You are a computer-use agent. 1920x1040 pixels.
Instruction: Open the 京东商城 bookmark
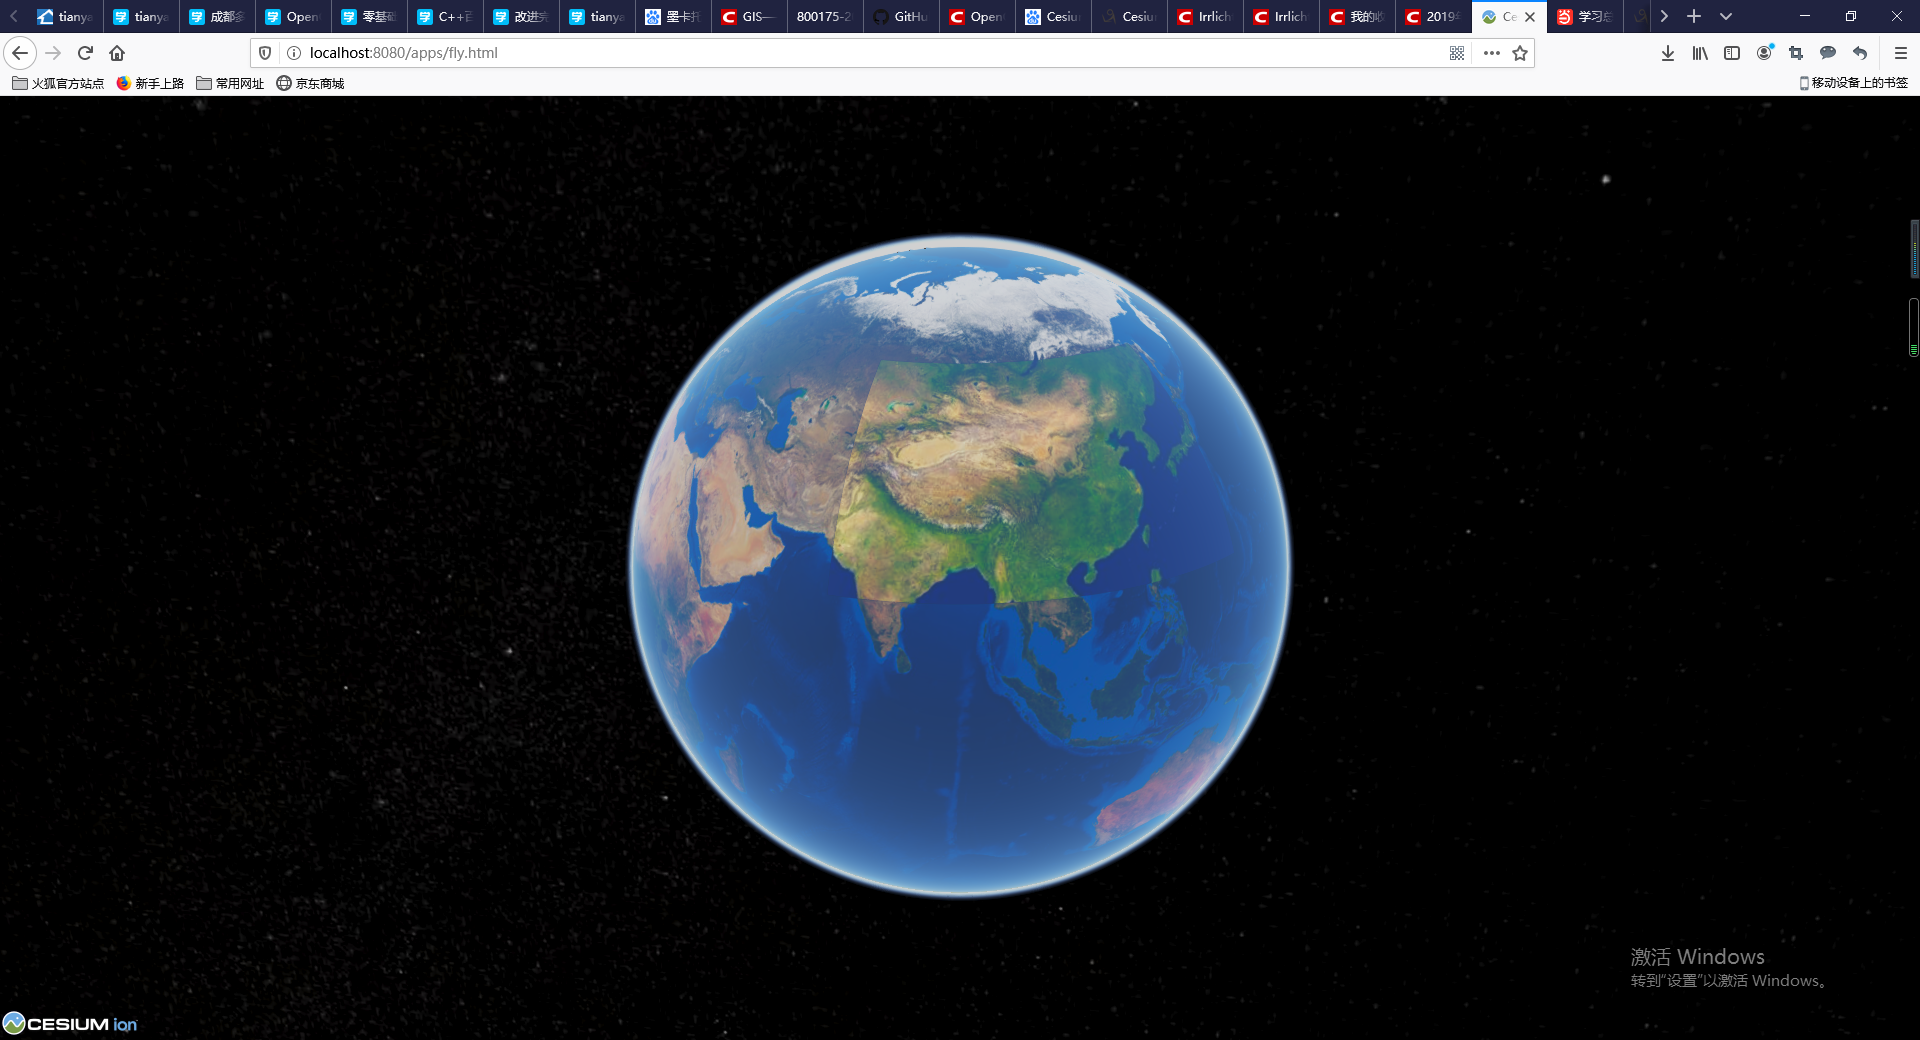pos(310,83)
